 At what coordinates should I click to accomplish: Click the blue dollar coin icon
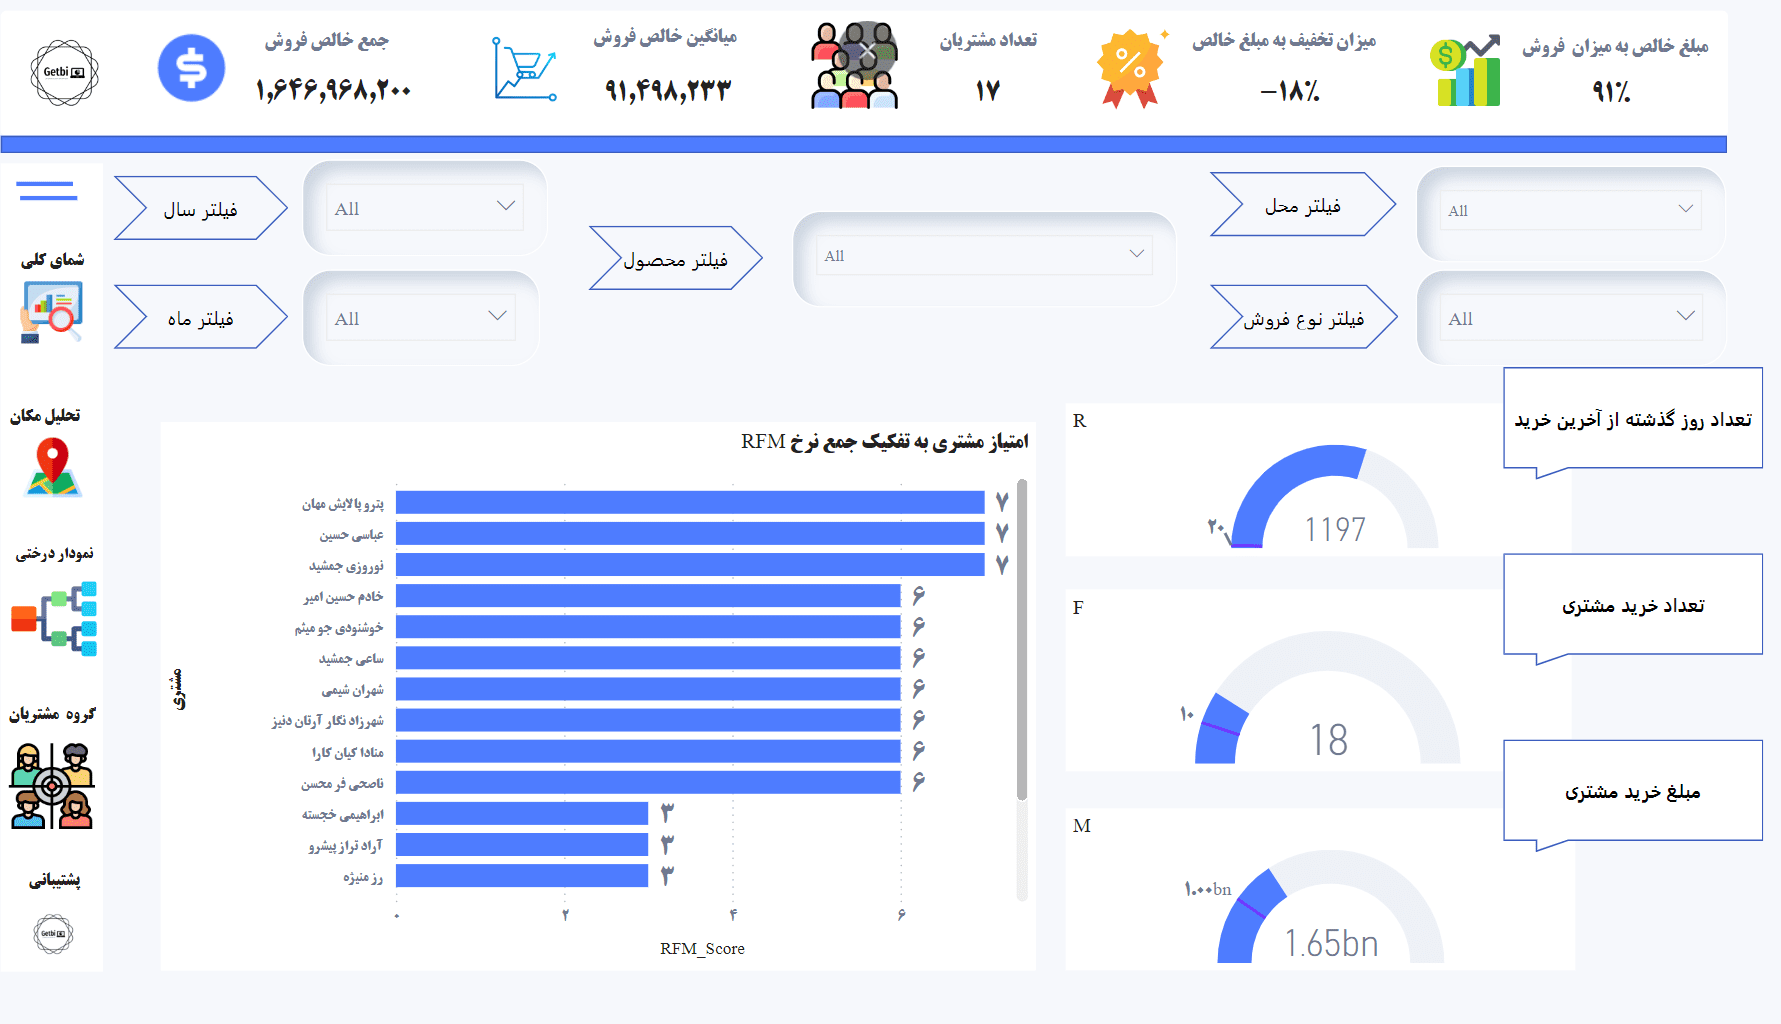point(191,68)
